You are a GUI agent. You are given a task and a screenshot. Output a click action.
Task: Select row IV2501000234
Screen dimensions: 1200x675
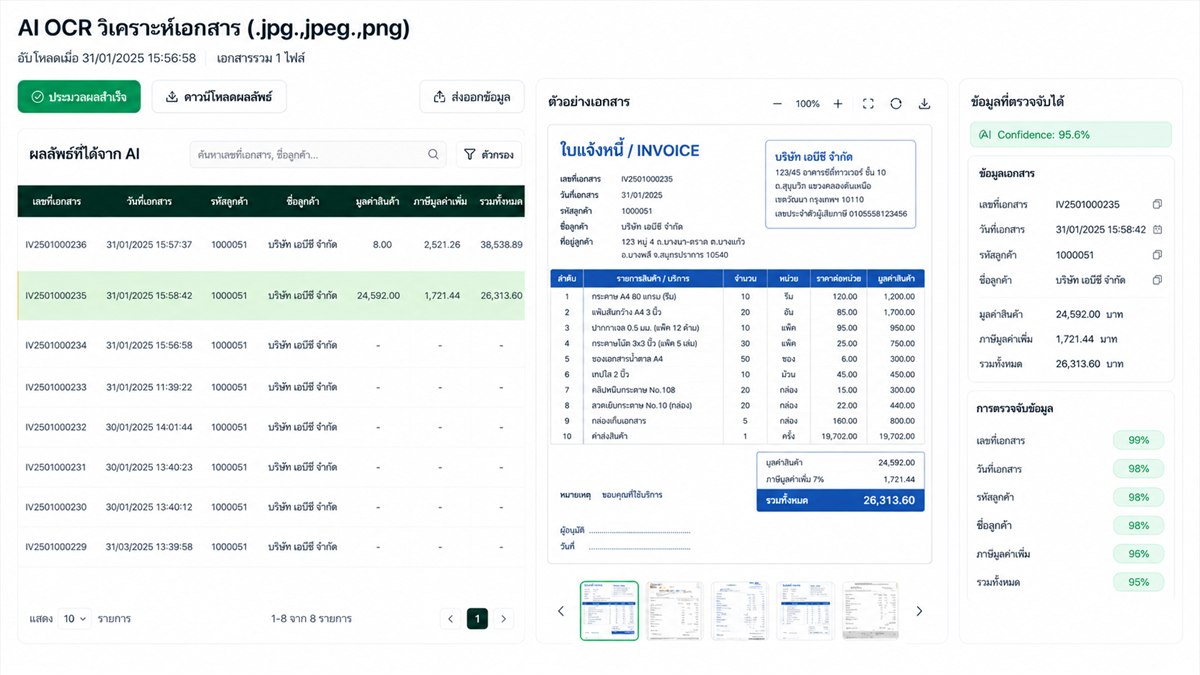pos(271,345)
